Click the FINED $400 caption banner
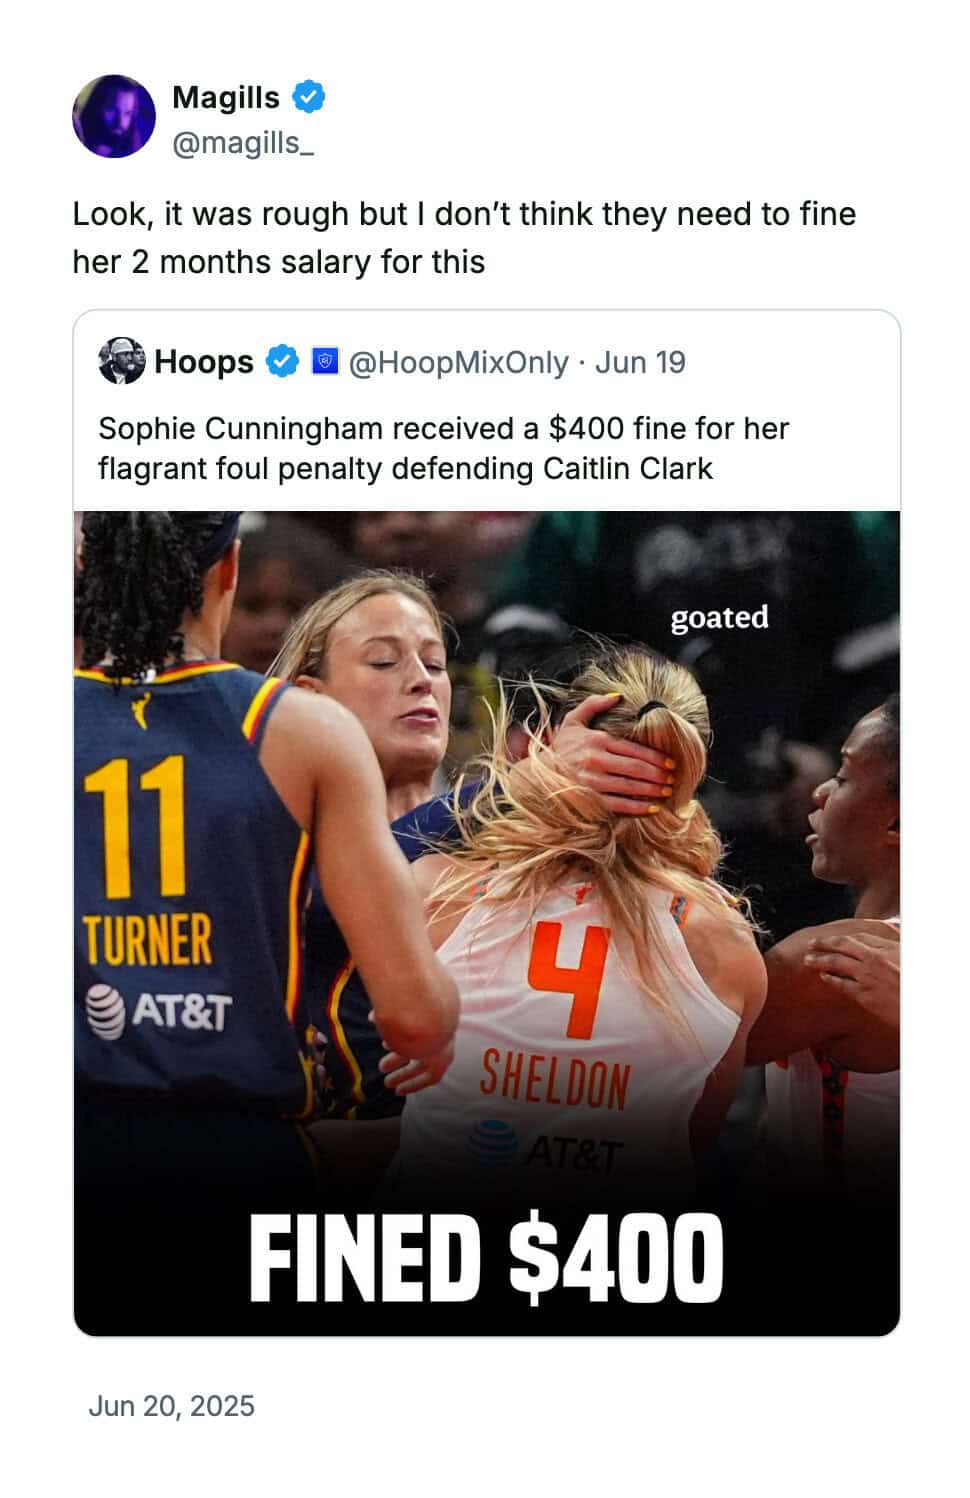The width and height of the screenshot is (970, 1498). pyautogui.click(x=486, y=1258)
